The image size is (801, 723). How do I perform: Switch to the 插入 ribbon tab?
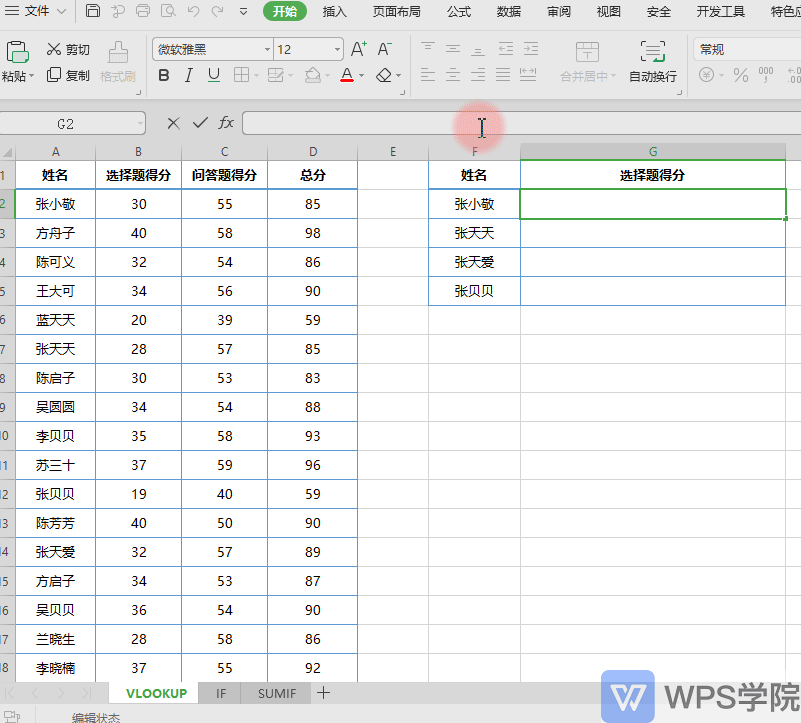pos(335,11)
